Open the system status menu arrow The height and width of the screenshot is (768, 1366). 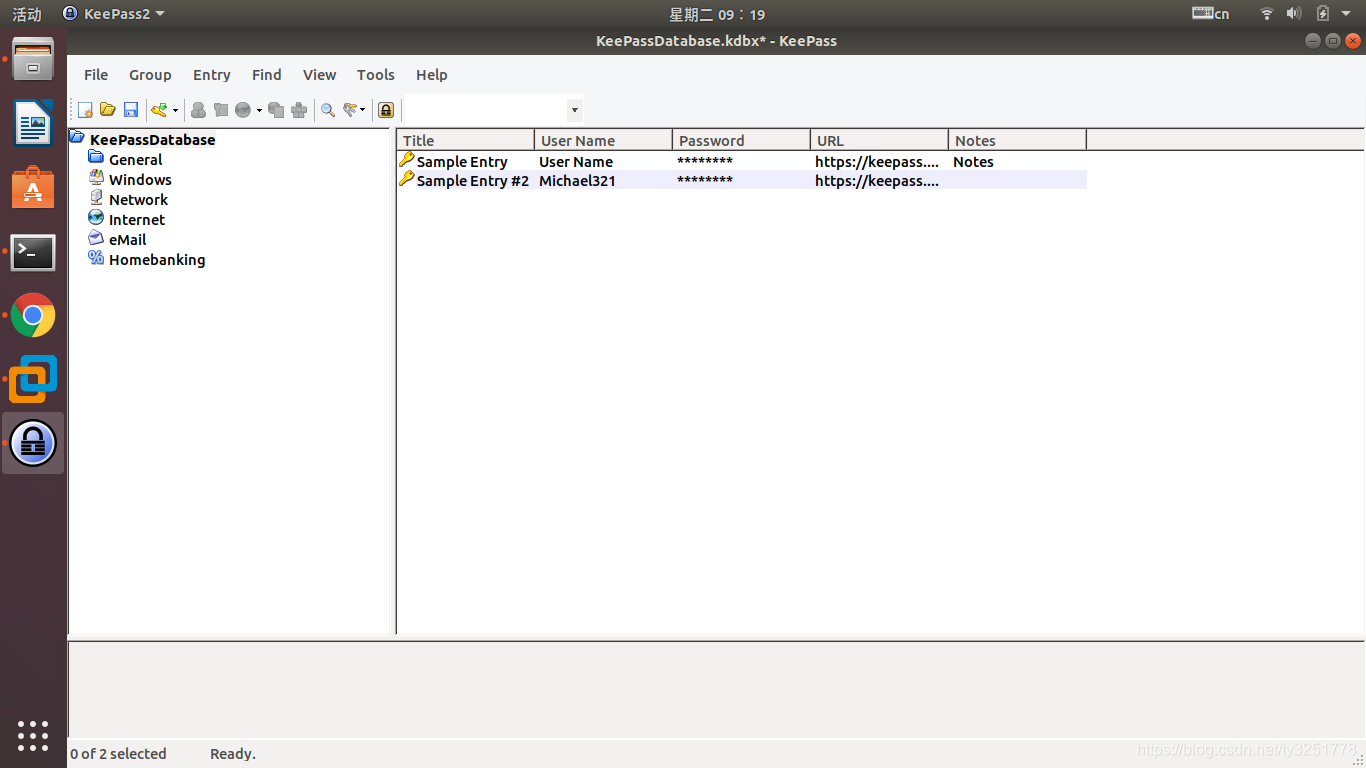1346,14
